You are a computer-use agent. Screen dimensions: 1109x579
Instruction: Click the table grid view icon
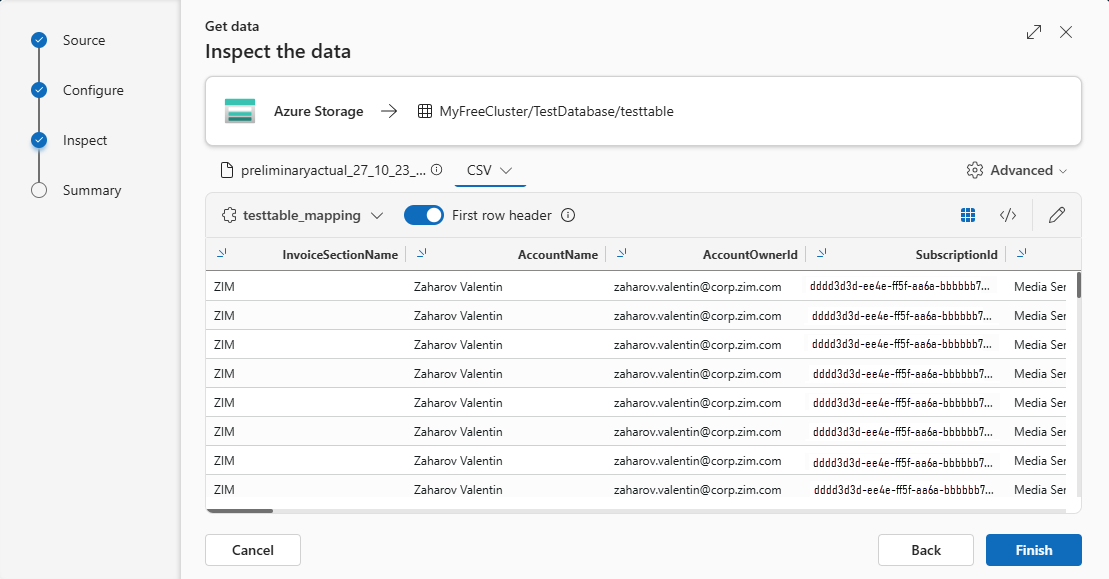click(967, 215)
